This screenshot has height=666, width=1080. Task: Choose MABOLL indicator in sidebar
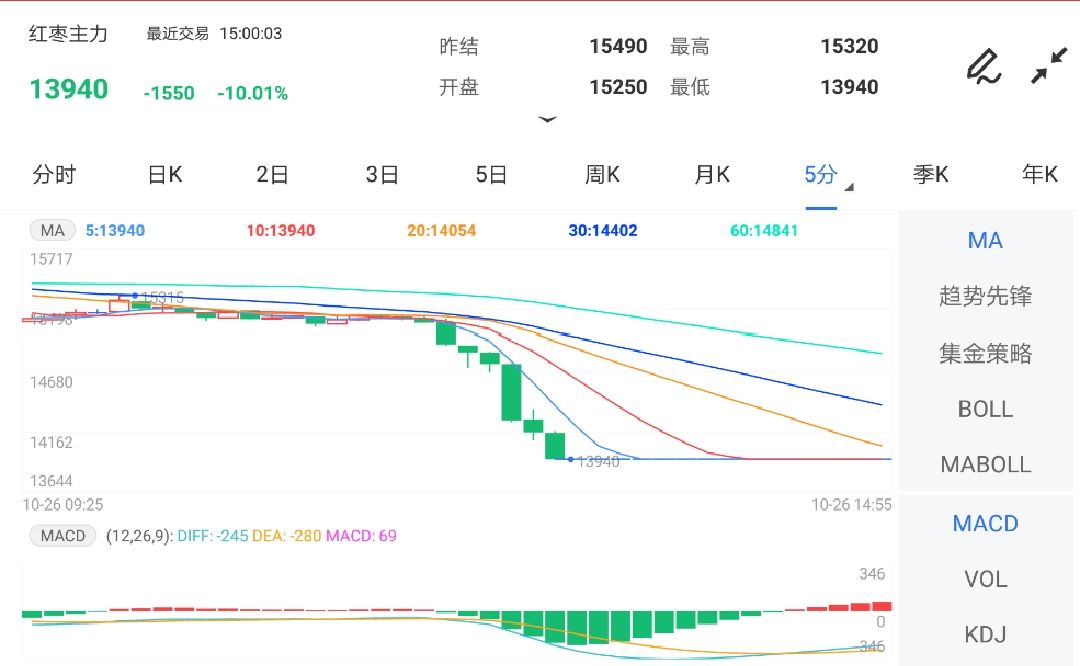985,464
